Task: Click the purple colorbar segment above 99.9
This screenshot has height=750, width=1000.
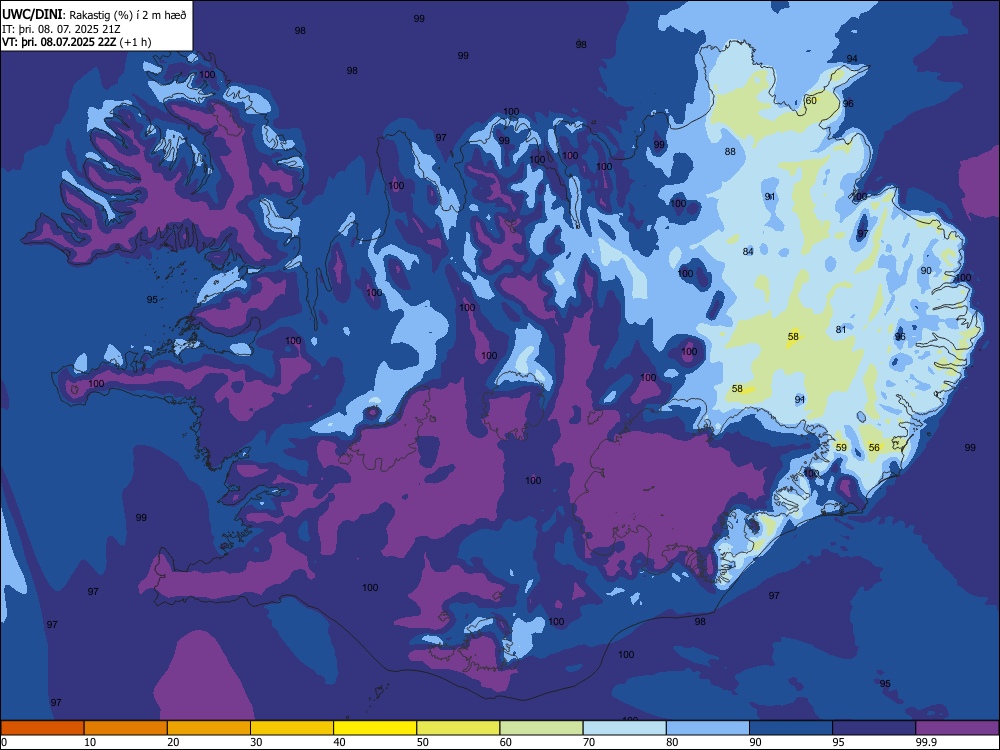Action: (957, 728)
